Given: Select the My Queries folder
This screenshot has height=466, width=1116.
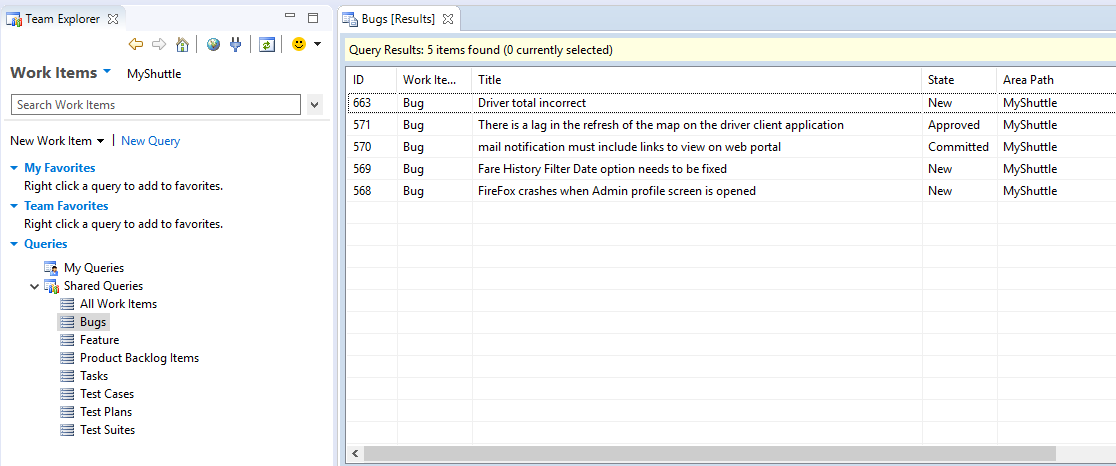Looking at the screenshot, I should tap(94, 268).
